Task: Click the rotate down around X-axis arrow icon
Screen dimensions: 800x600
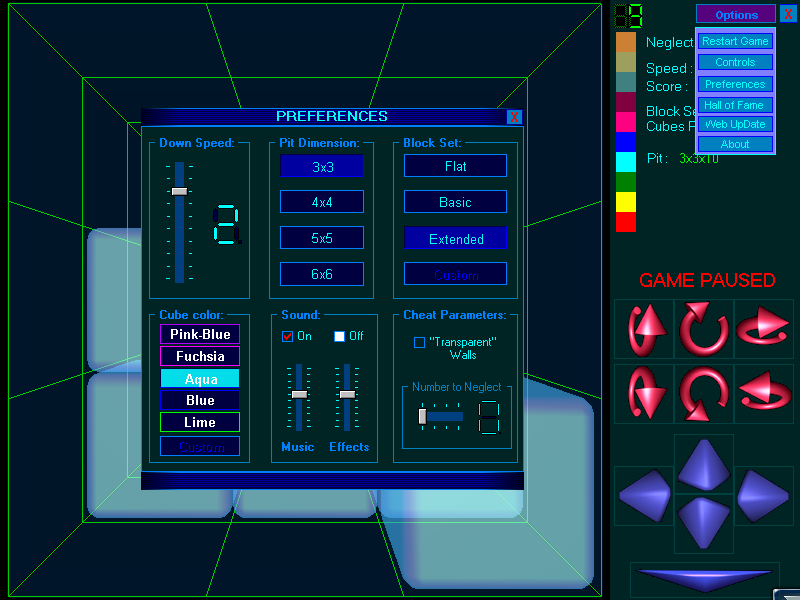Action: 644,393
